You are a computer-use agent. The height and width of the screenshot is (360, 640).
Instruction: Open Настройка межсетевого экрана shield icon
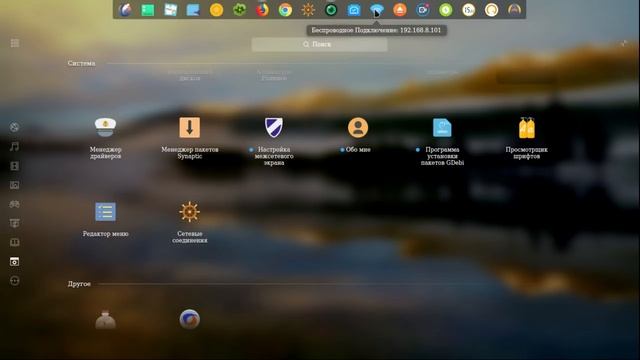tap(273, 127)
